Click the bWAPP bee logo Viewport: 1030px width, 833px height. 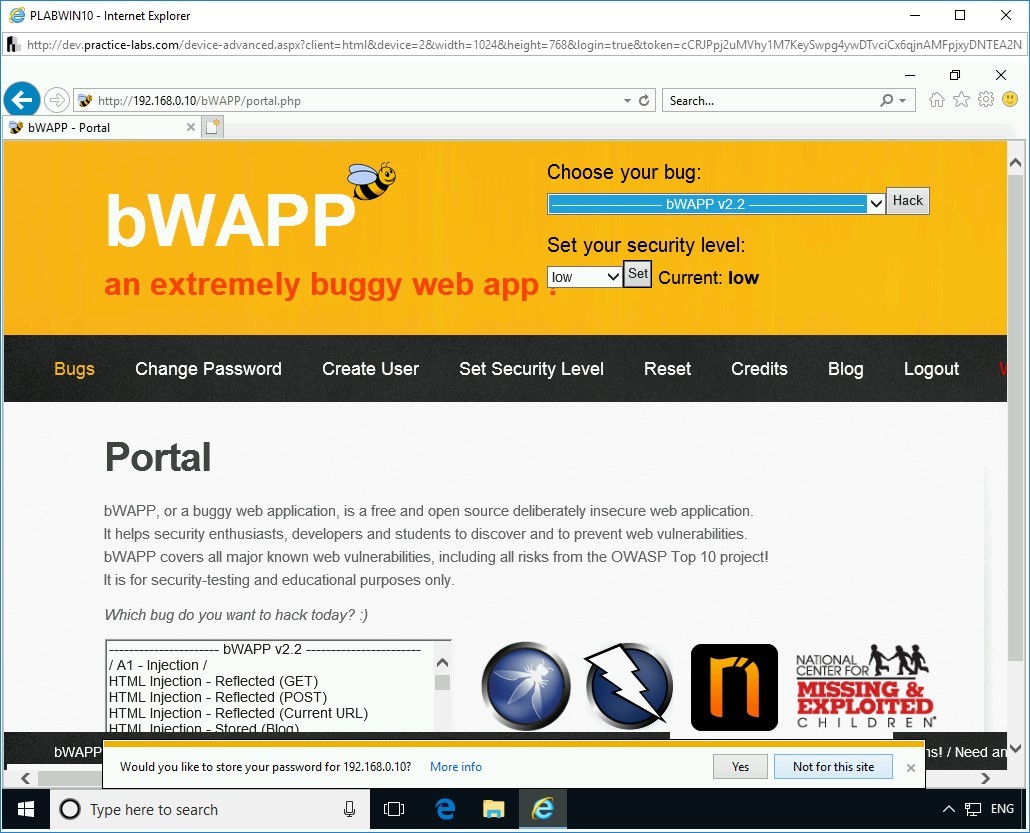369,180
